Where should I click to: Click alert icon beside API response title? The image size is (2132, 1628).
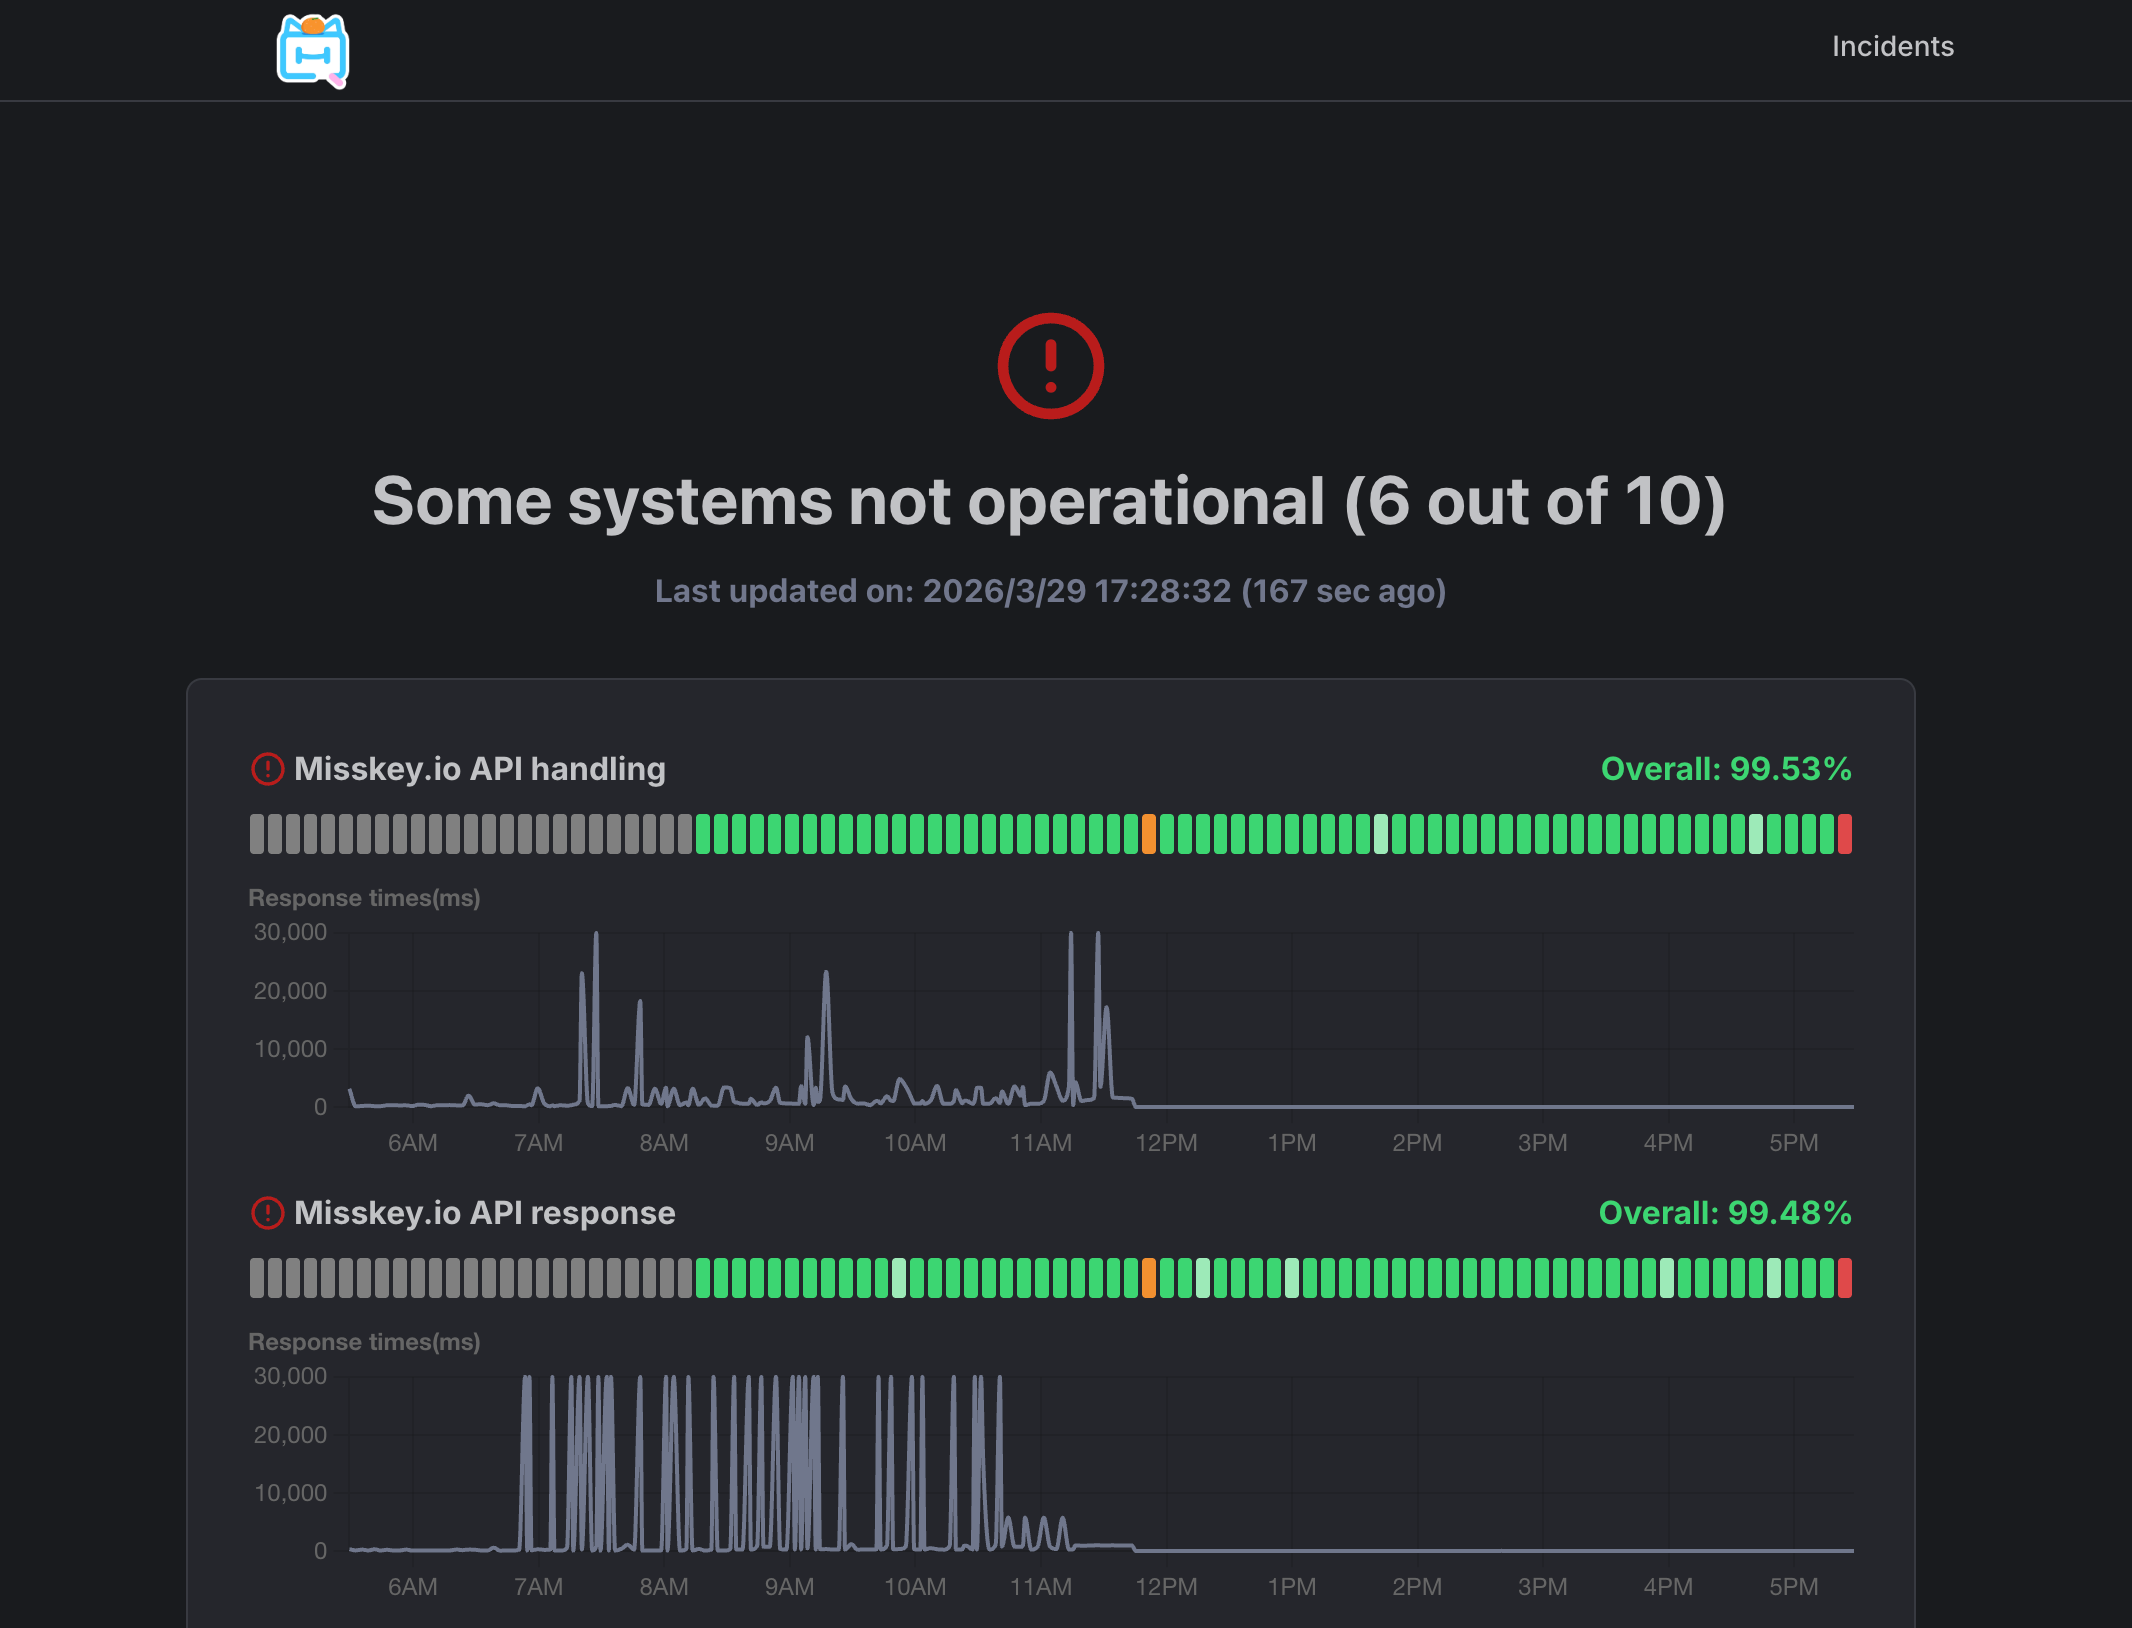point(267,1213)
